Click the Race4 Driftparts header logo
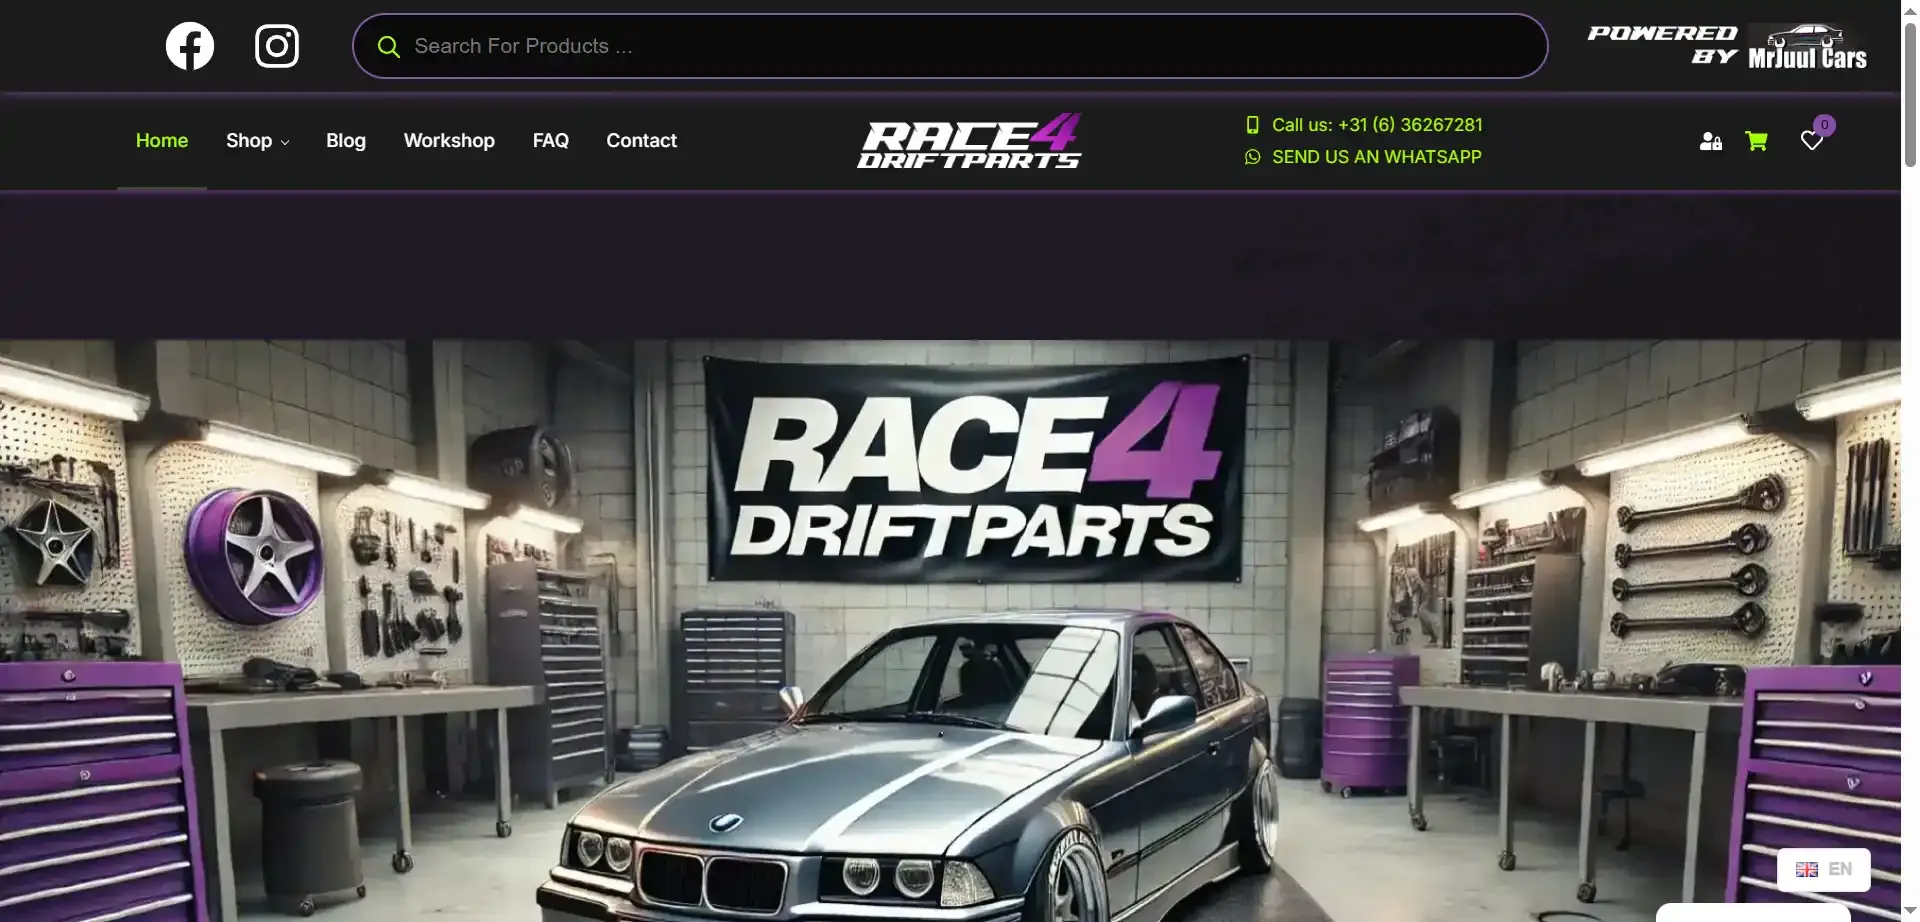 [x=969, y=141]
